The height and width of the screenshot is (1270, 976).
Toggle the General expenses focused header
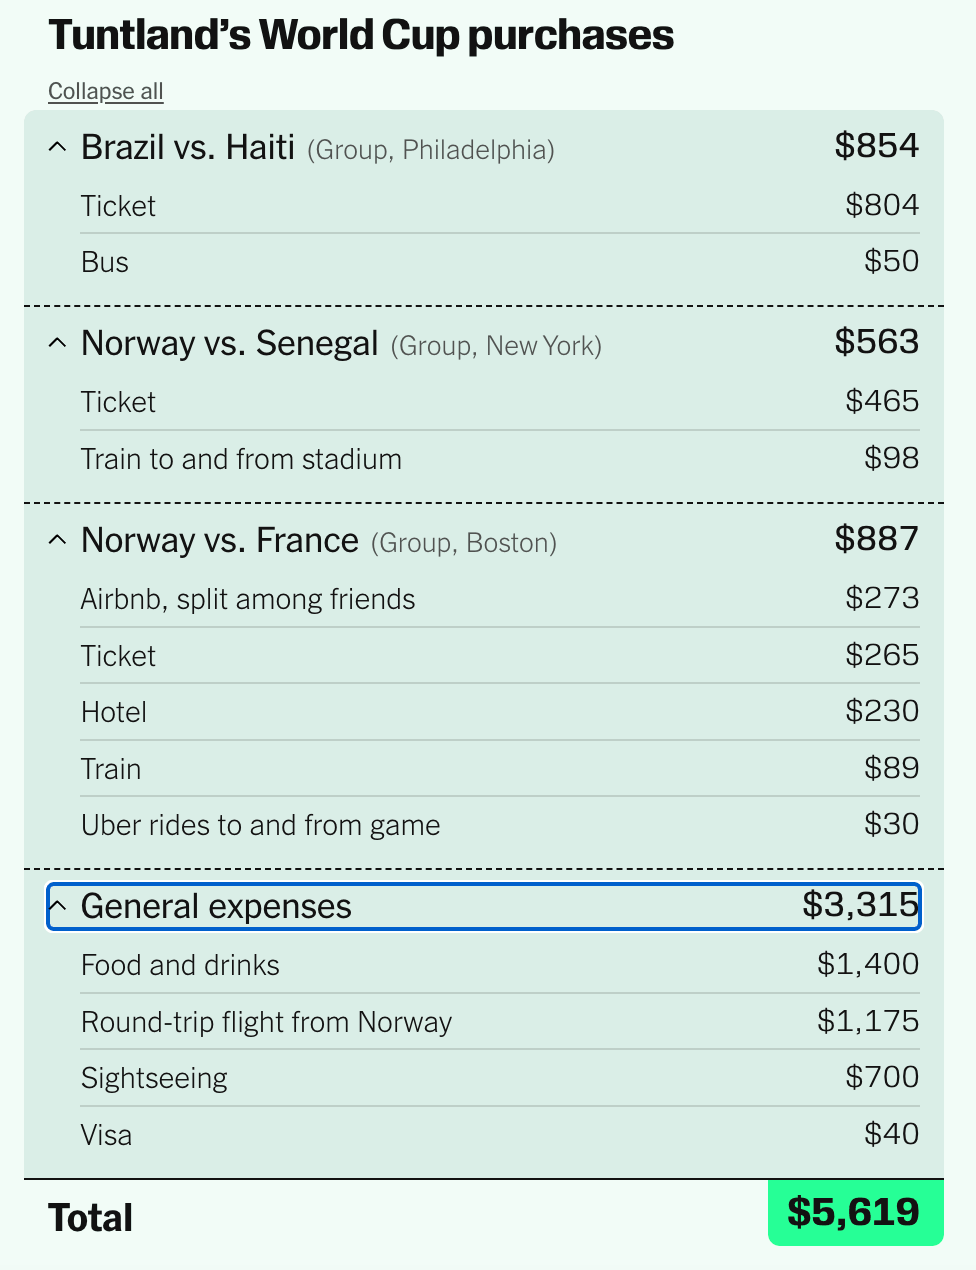(484, 906)
